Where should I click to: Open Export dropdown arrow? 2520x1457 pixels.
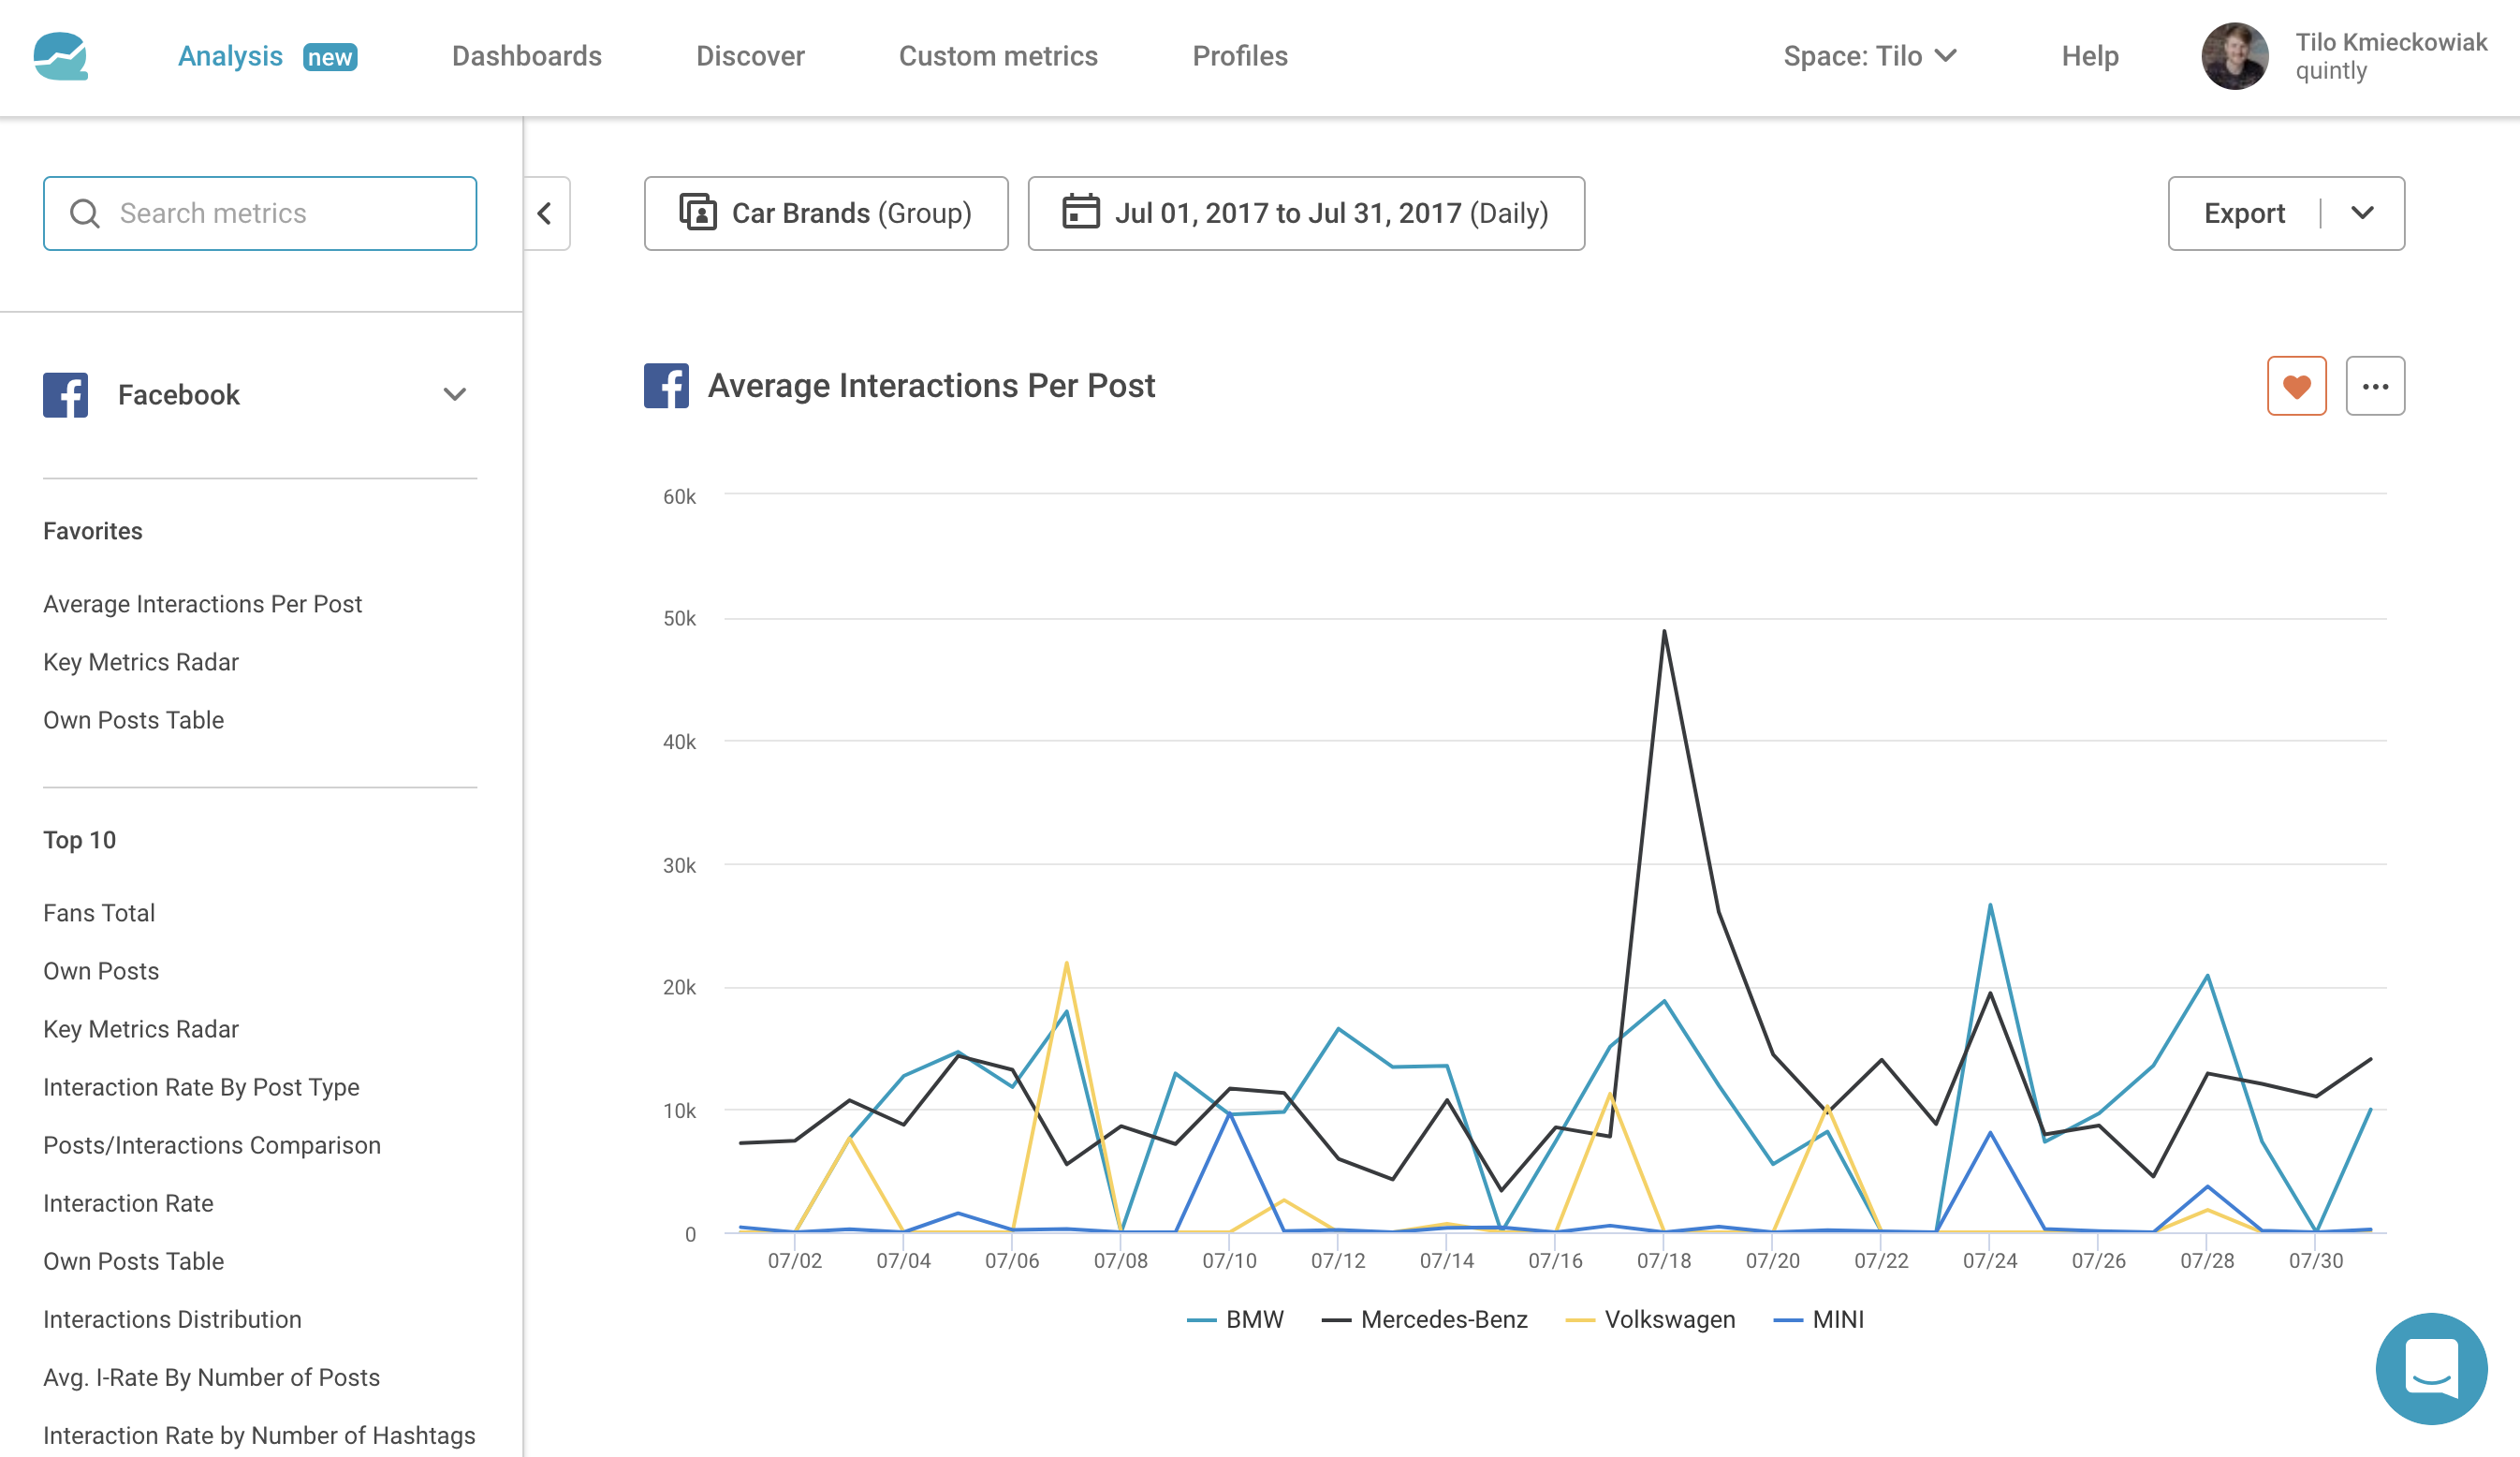coord(2362,213)
